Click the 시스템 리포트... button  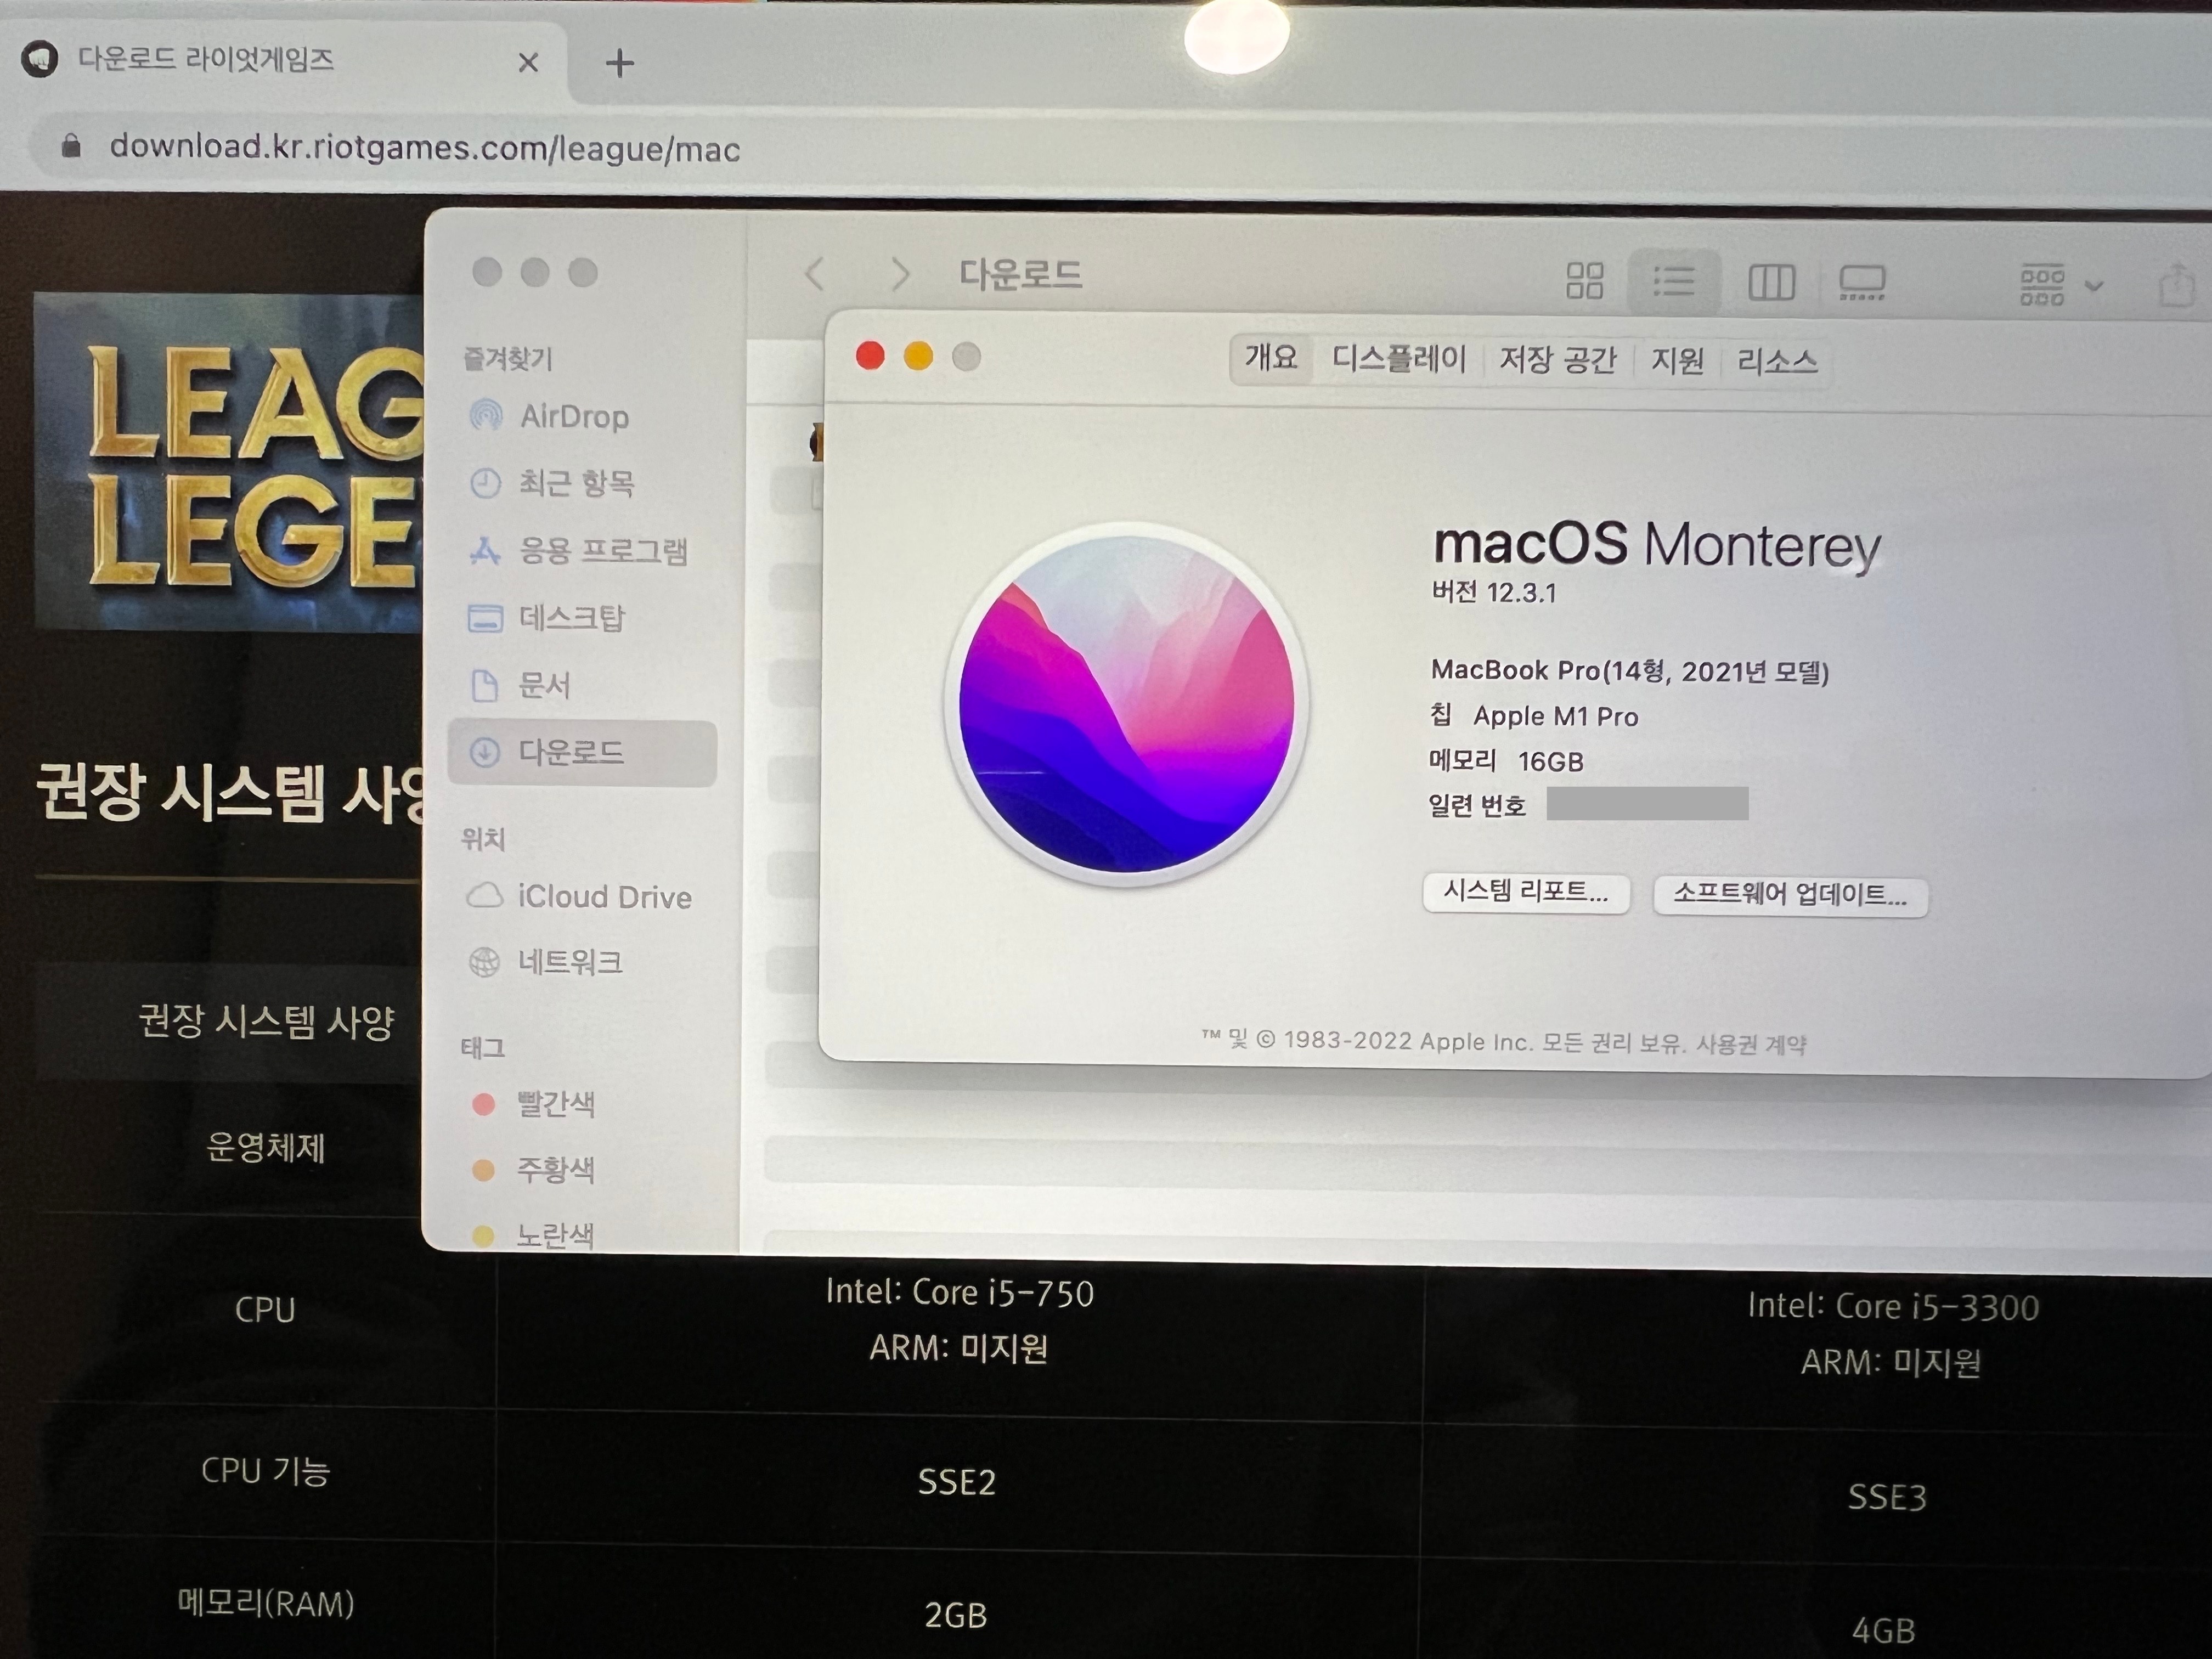1526,892
